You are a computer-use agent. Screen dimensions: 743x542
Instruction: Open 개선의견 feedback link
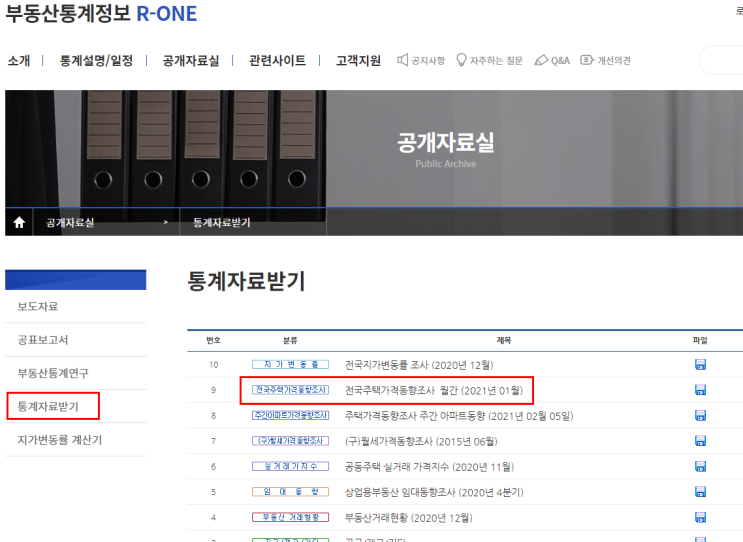coord(606,60)
